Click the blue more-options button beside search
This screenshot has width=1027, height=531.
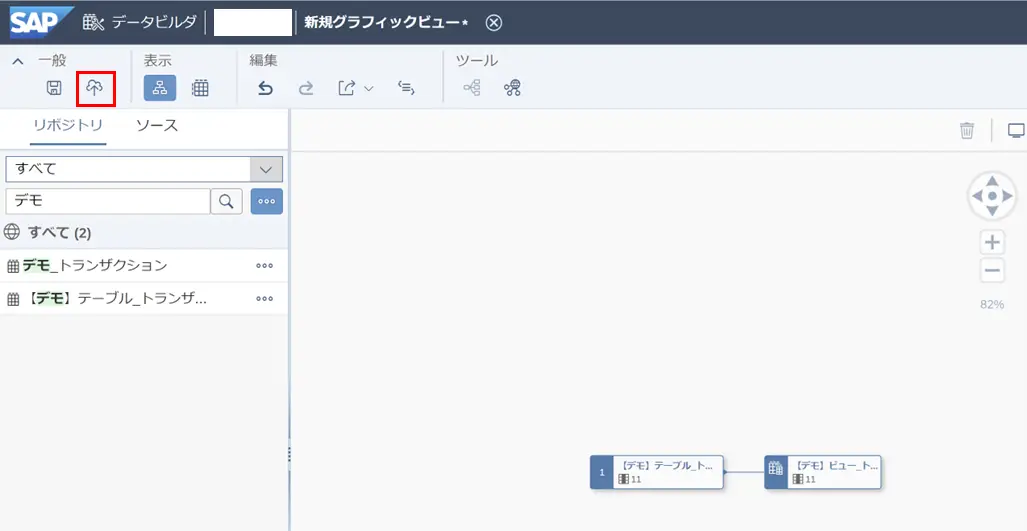(267, 202)
